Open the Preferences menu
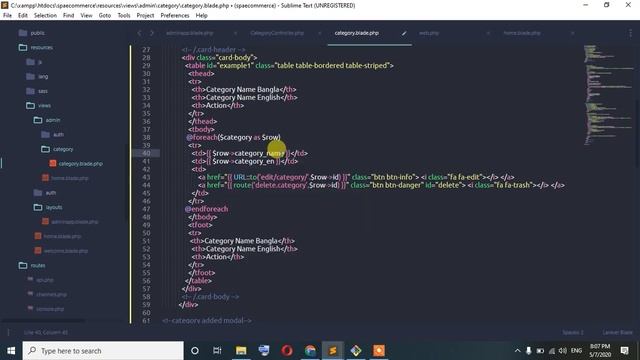Image resolution: width=640 pixels, height=360 pixels. (x=175, y=16)
